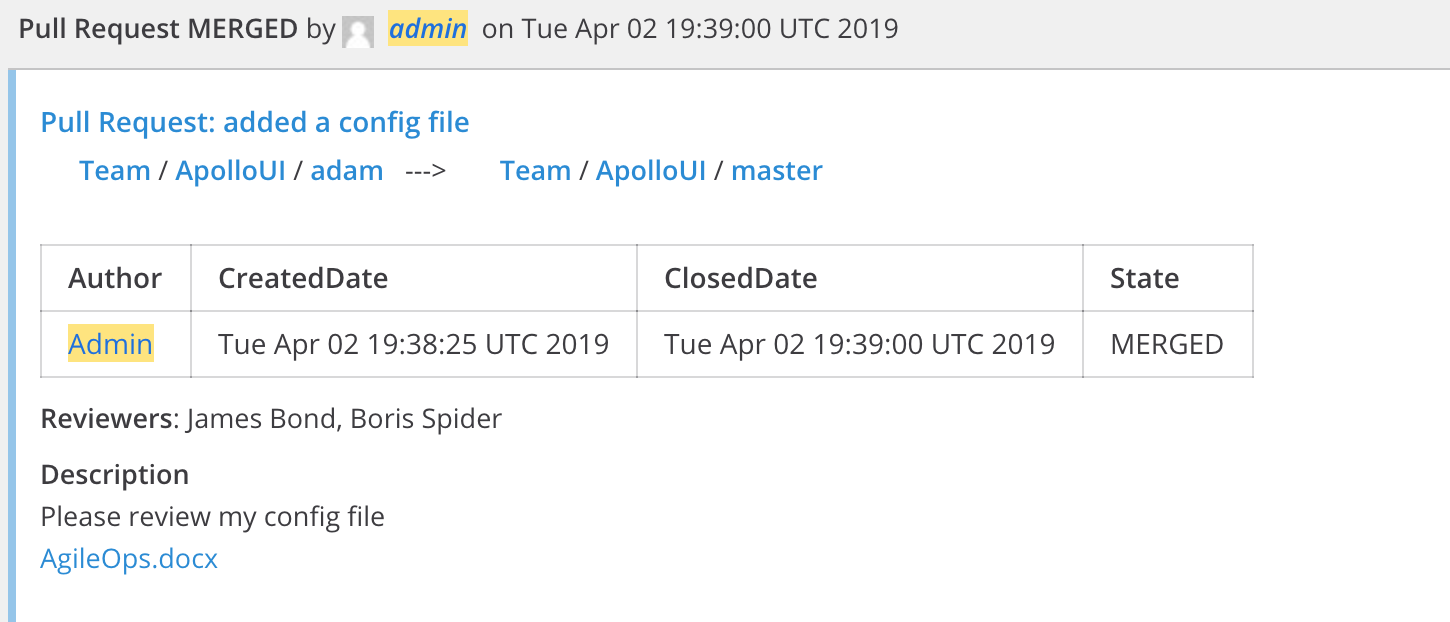The image size is (1450, 622).
Task: Click the ClosedDate column header
Action: 860,278
